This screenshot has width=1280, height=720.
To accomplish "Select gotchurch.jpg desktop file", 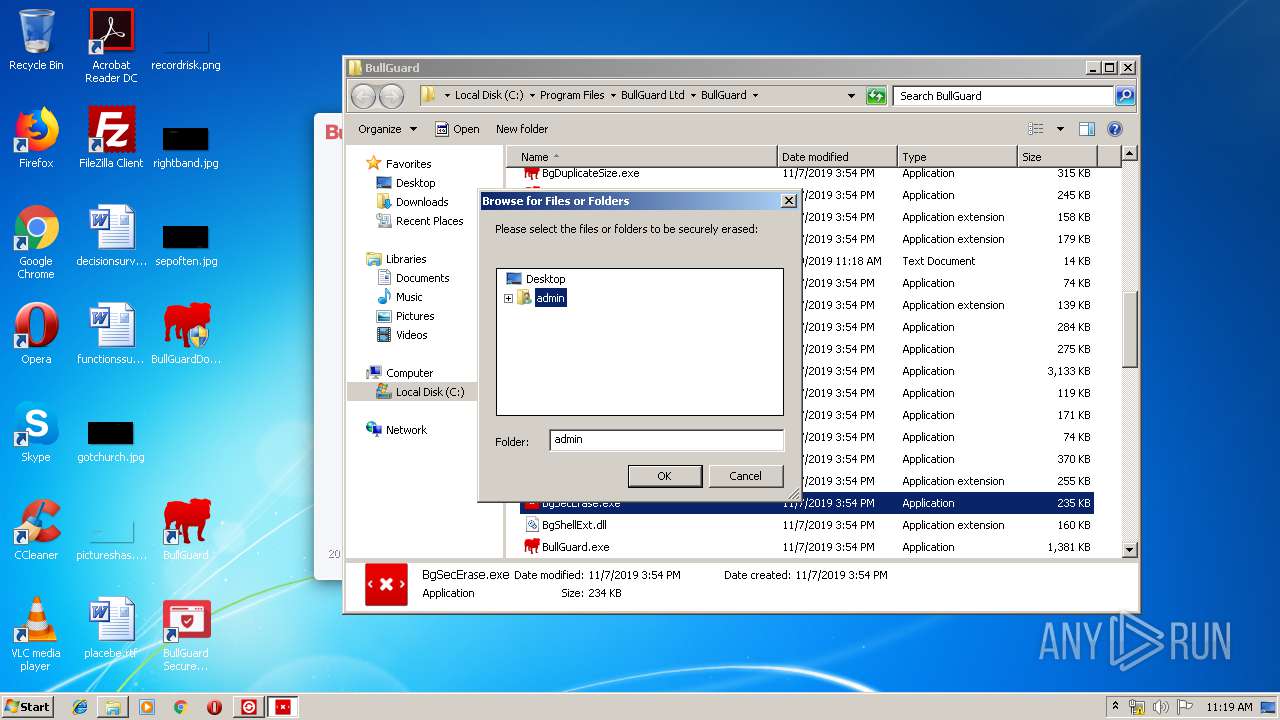I will tap(111, 440).
